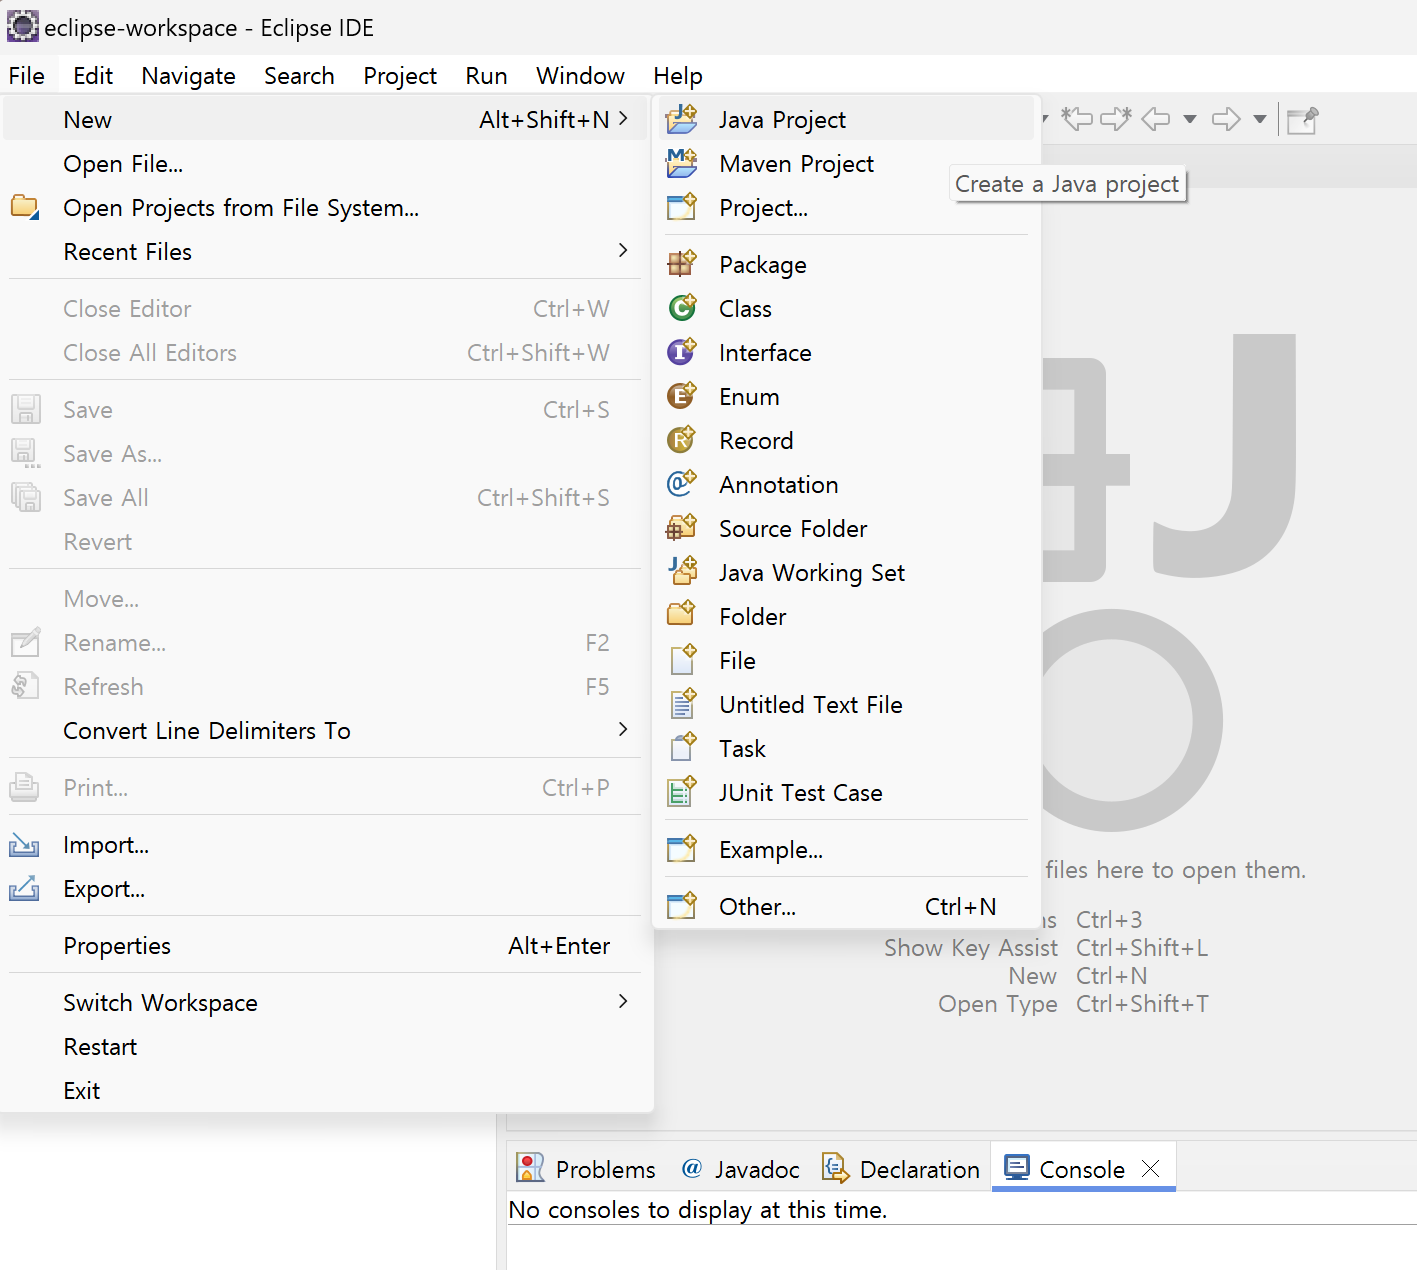Click the Other... wizard icon
The height and width of the screenshot is (1270, 1417).
pyautogui.click(x=682, y=906)
